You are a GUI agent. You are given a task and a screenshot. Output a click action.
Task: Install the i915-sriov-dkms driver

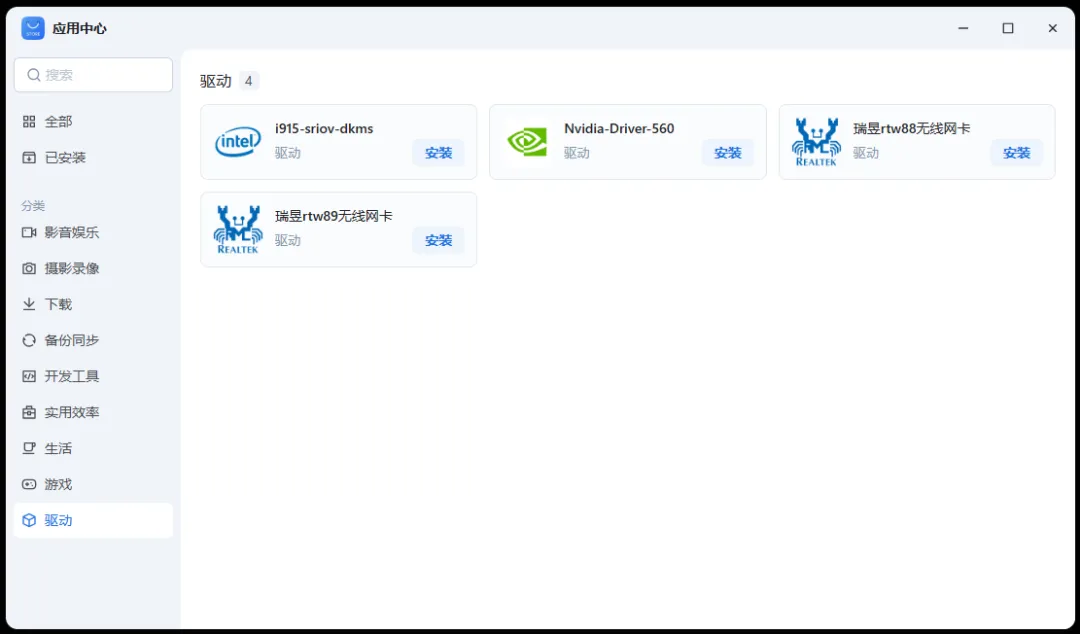tap(438, 153)
